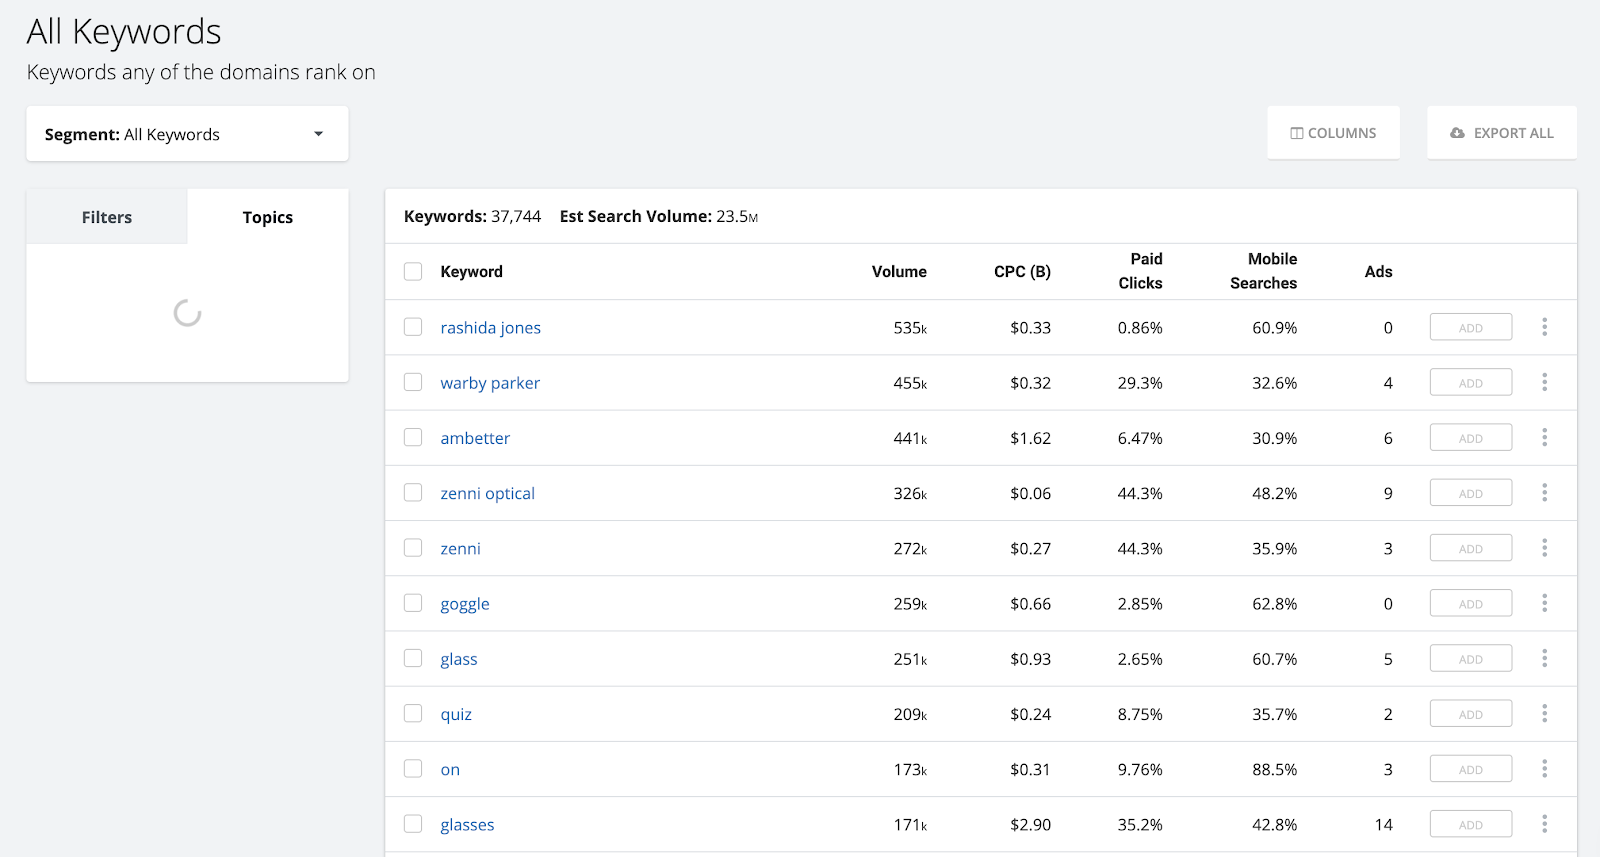Open more options for warby parker row
This screenshot has width=1600, height=857.
coord(1544,382)
